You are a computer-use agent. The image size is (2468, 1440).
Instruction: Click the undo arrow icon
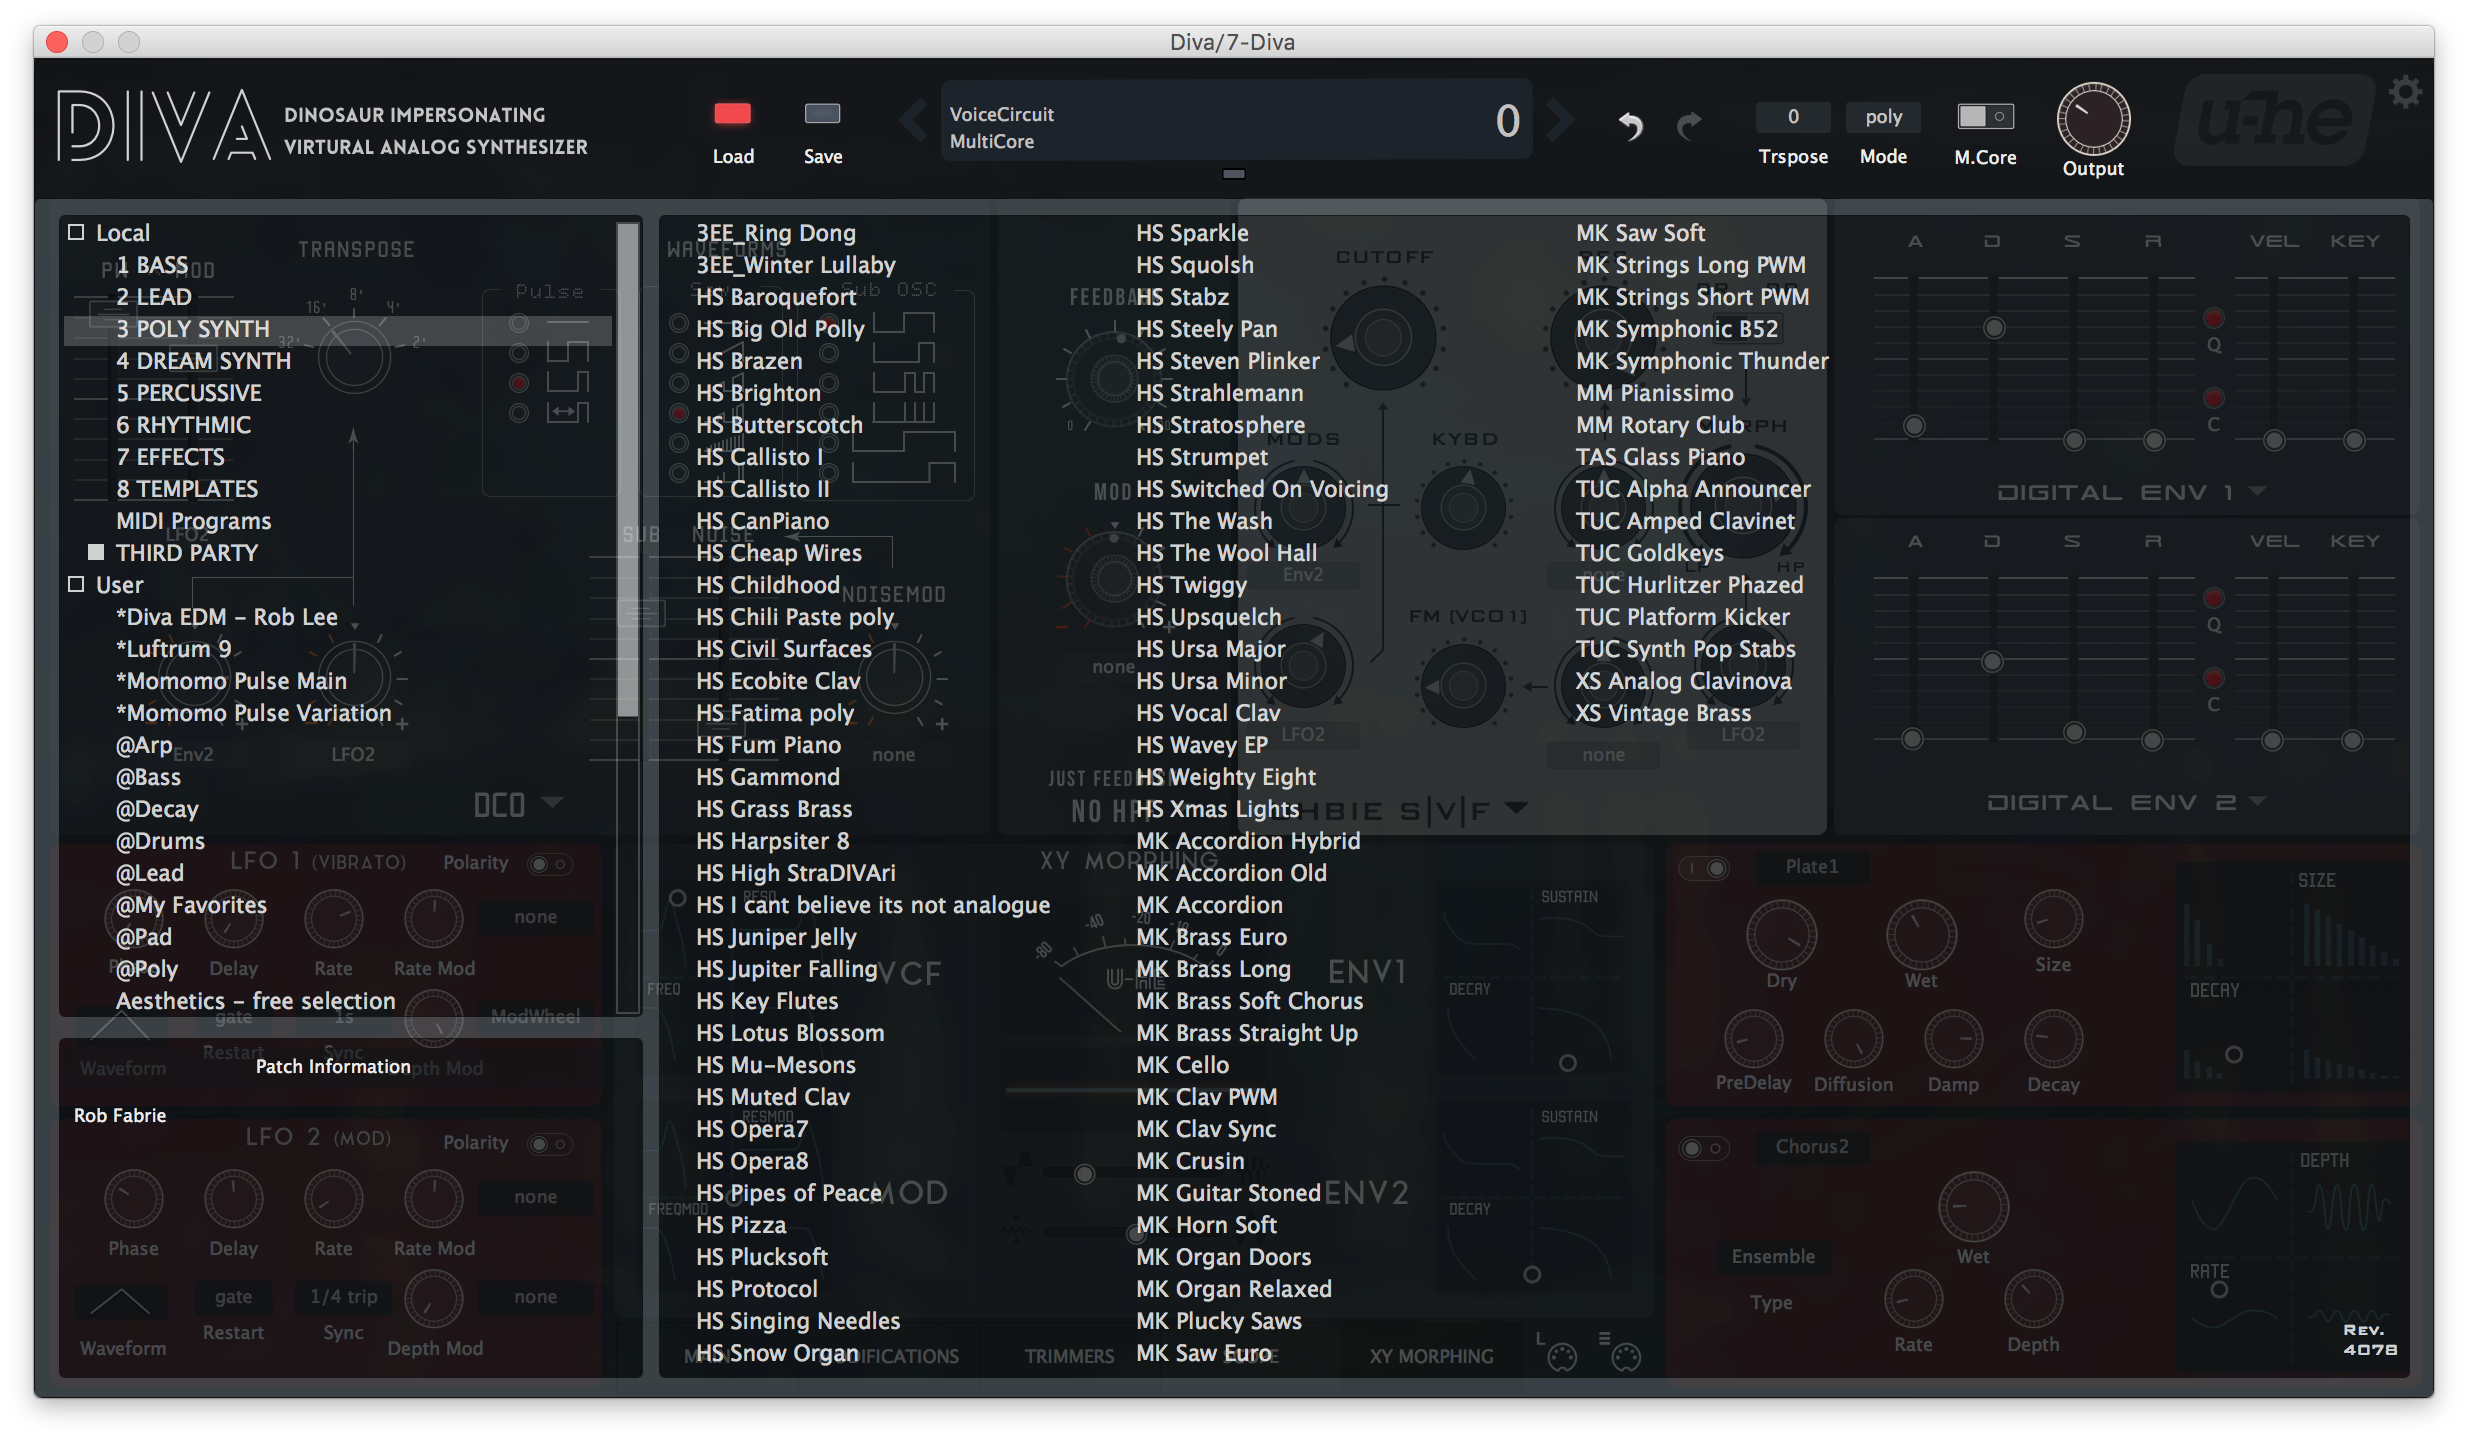tap(1630, 126)
